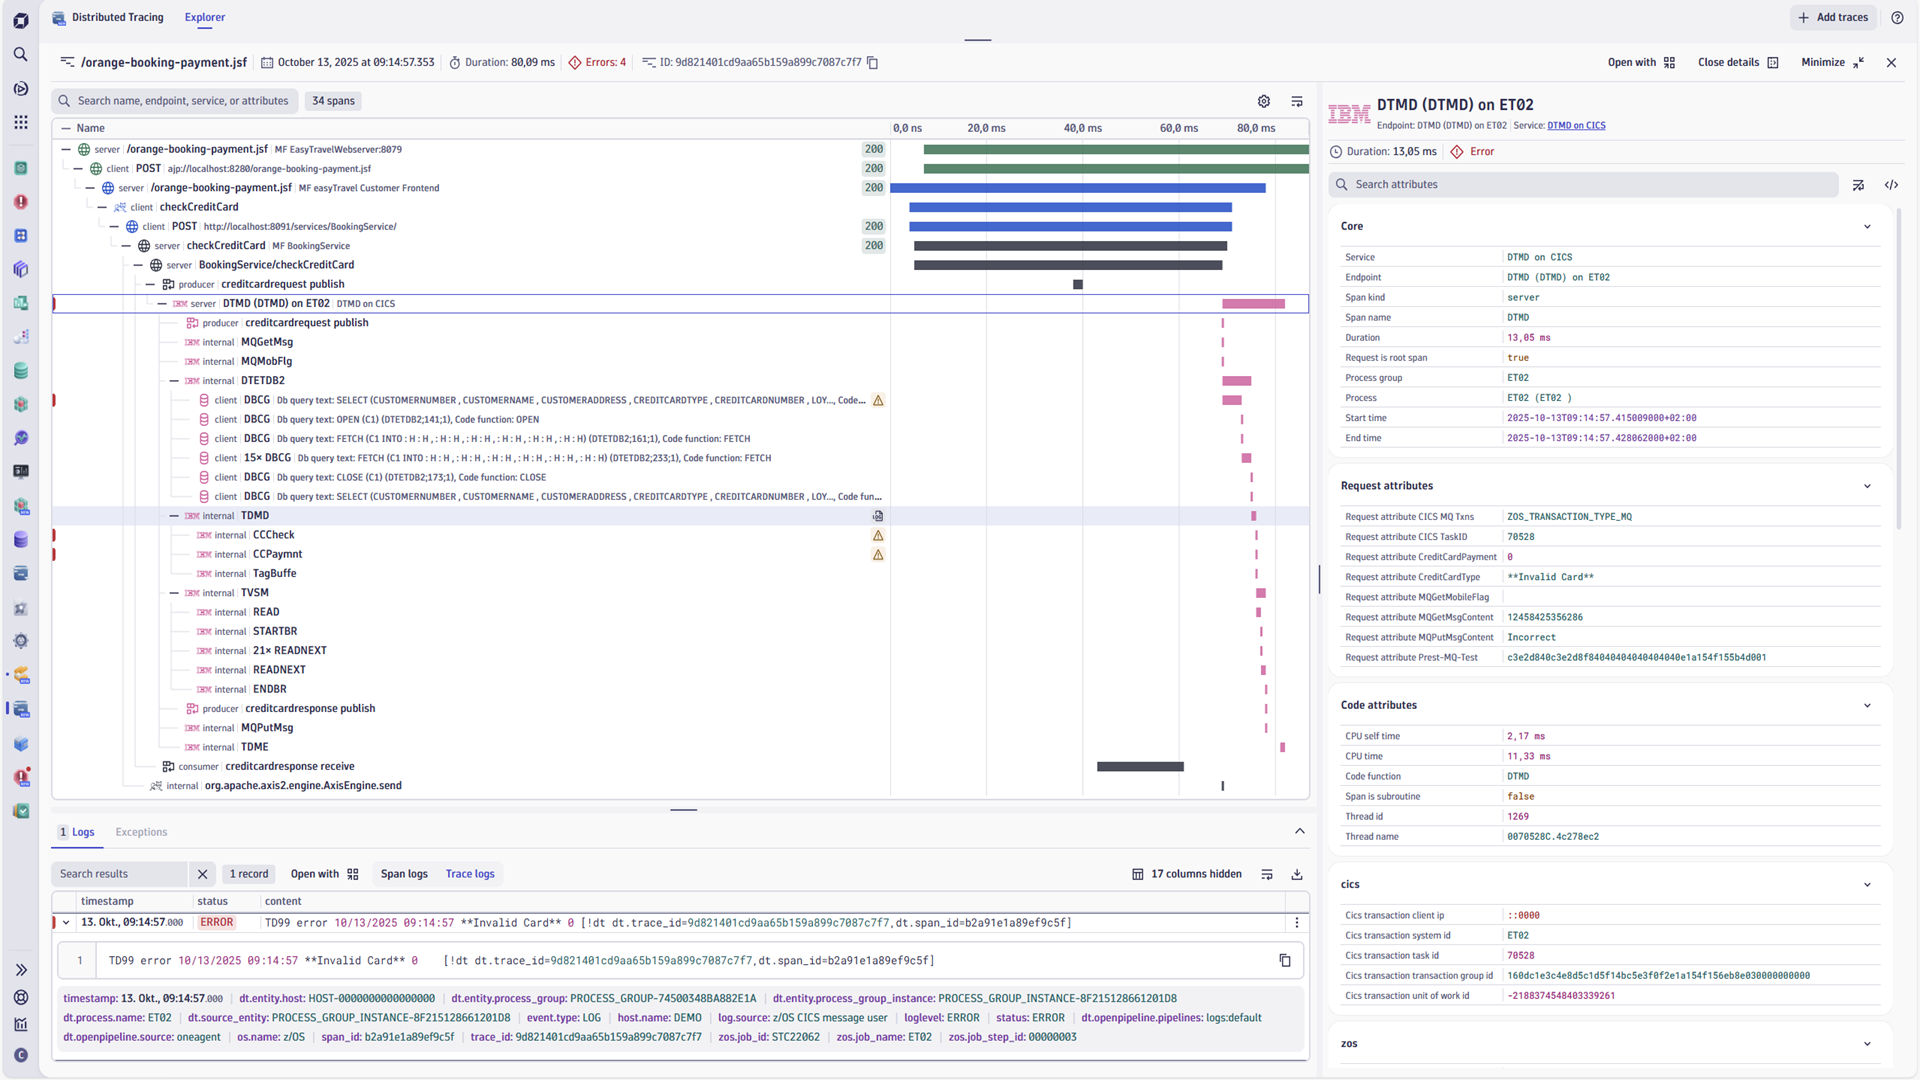Toggle Trace logs filter

470,874
